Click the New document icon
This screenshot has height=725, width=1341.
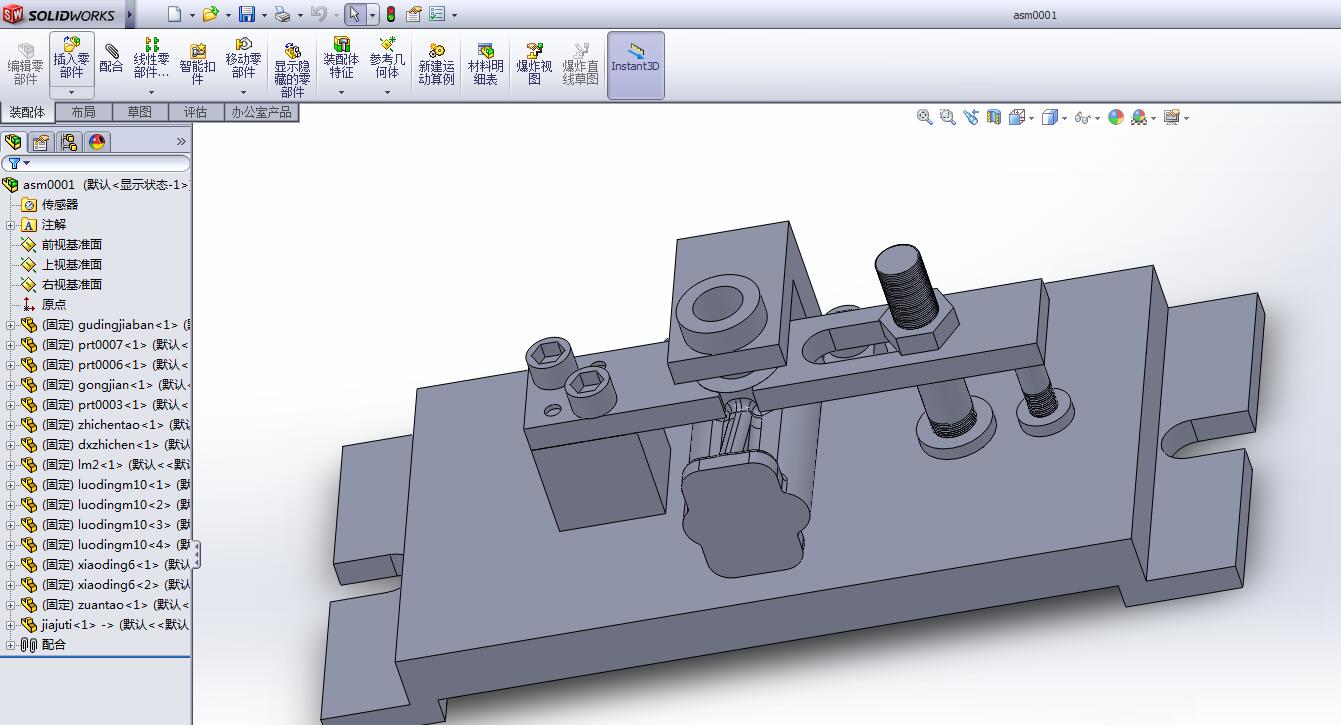click(x=175, y=14)
